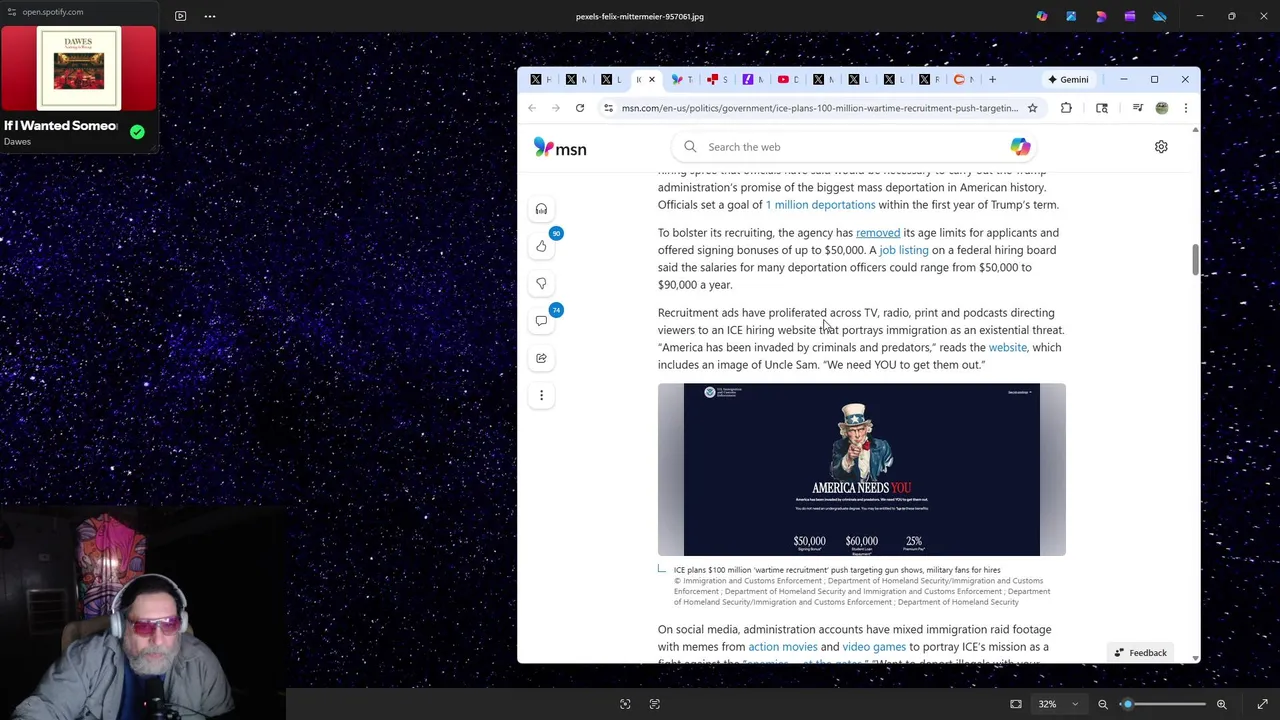Go forward in Chrome browser
The height and width of the screenshot is (720, 1280).
tap(556, 108)
